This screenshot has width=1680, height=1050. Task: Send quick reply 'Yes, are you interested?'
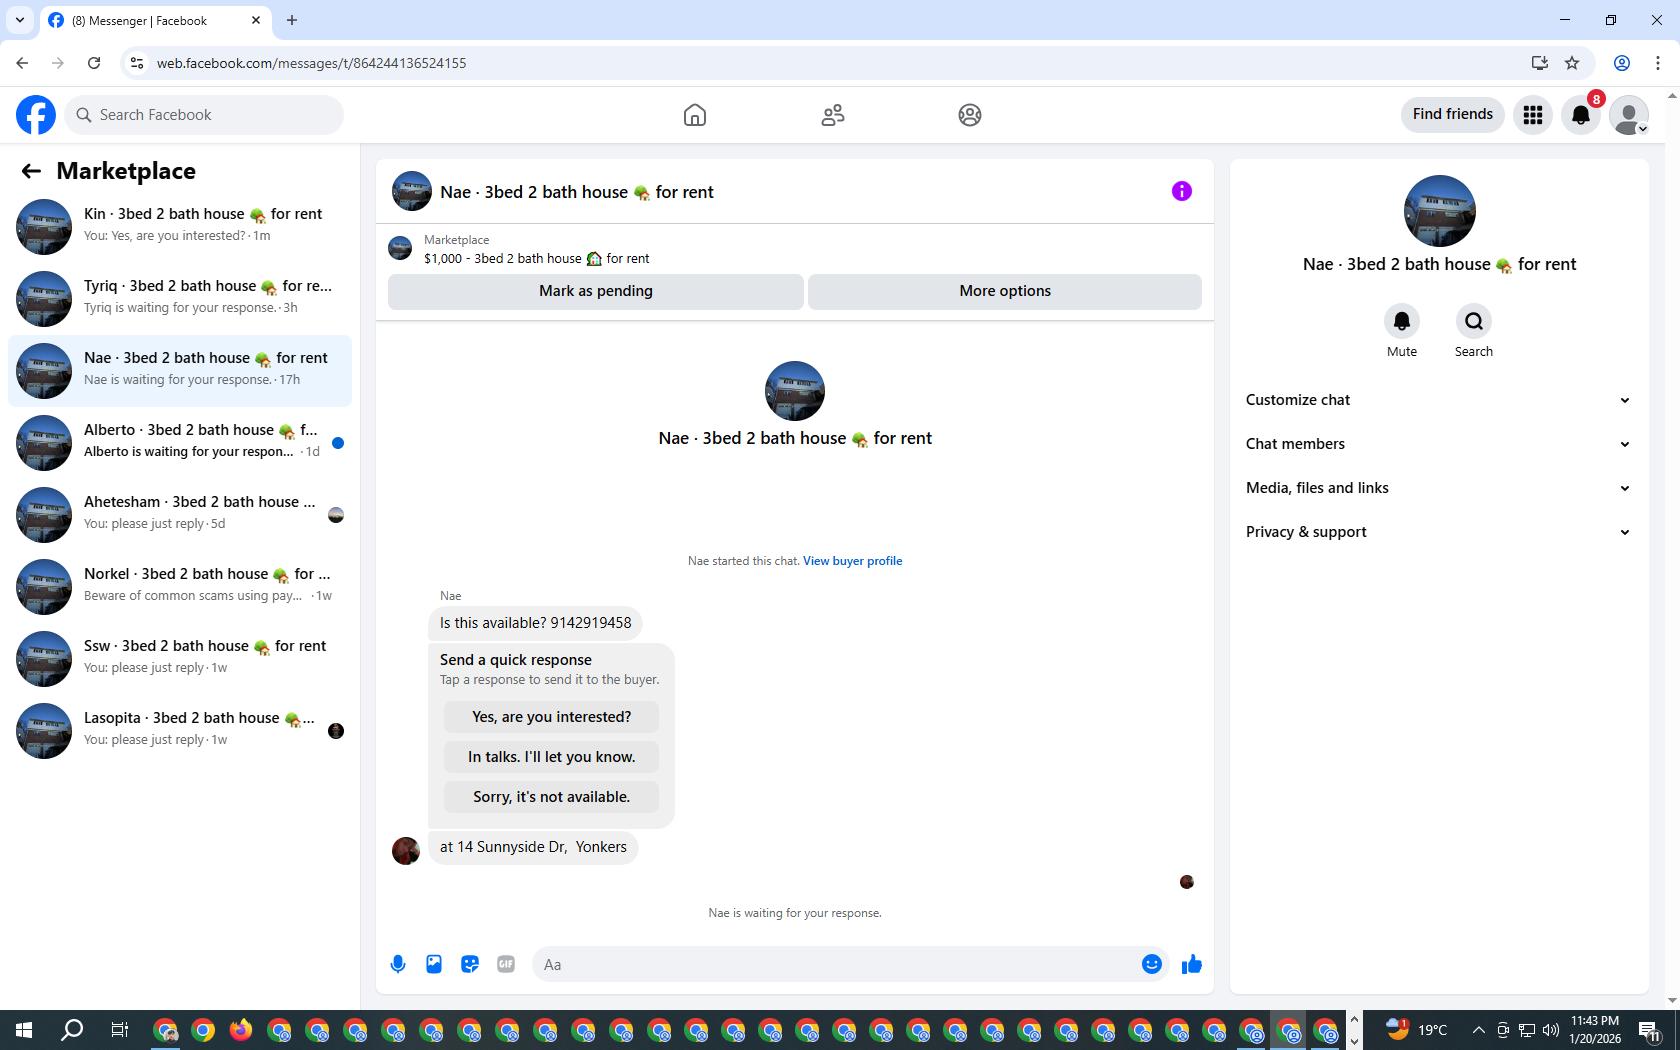pyautogui.click(x=552, y=717)
